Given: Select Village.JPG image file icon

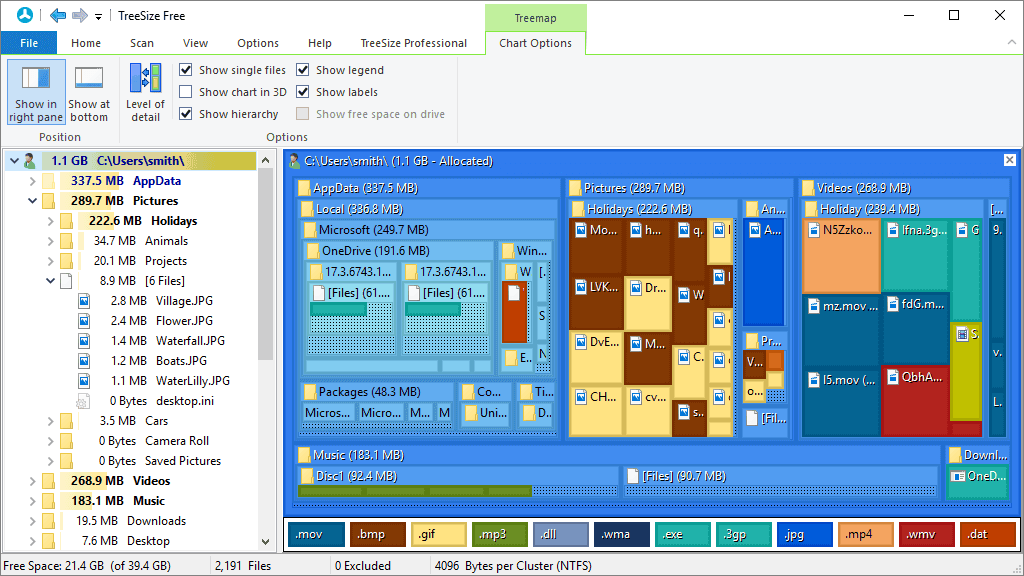Looking at the screenshot, I should coord(84,301).
